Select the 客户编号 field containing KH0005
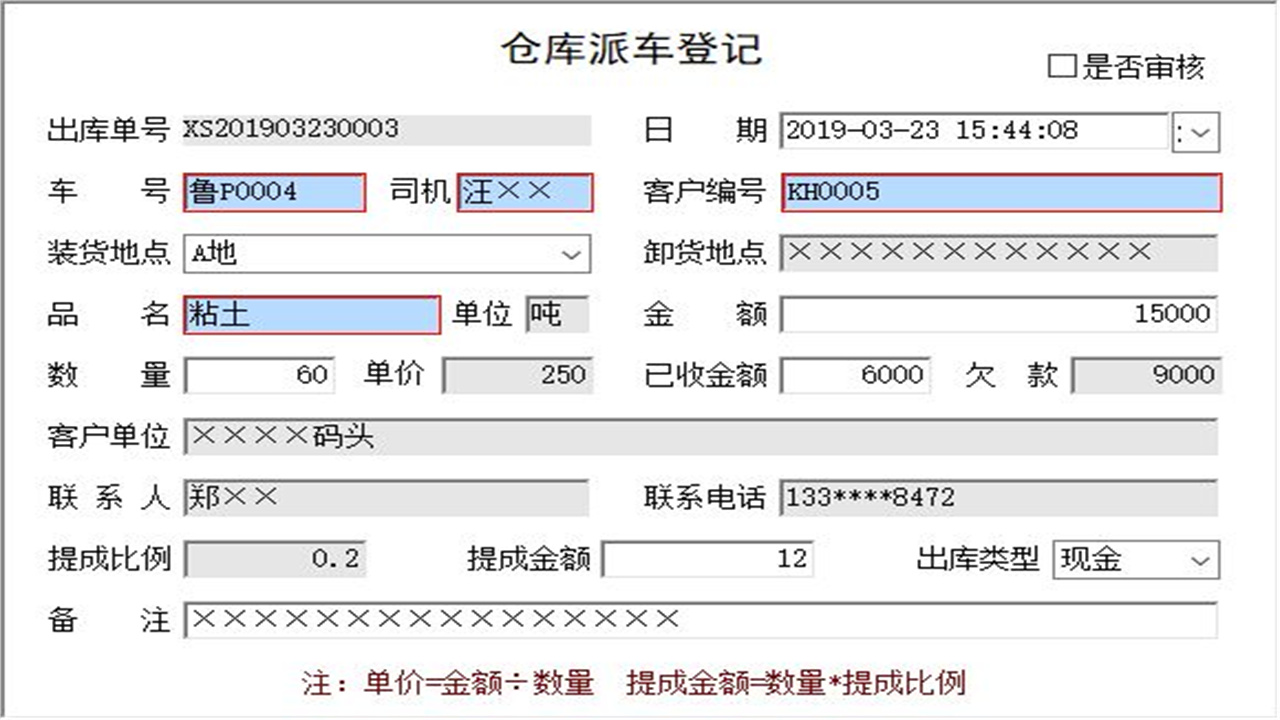Screen dimensions: 1280x720 [1000, 193]
